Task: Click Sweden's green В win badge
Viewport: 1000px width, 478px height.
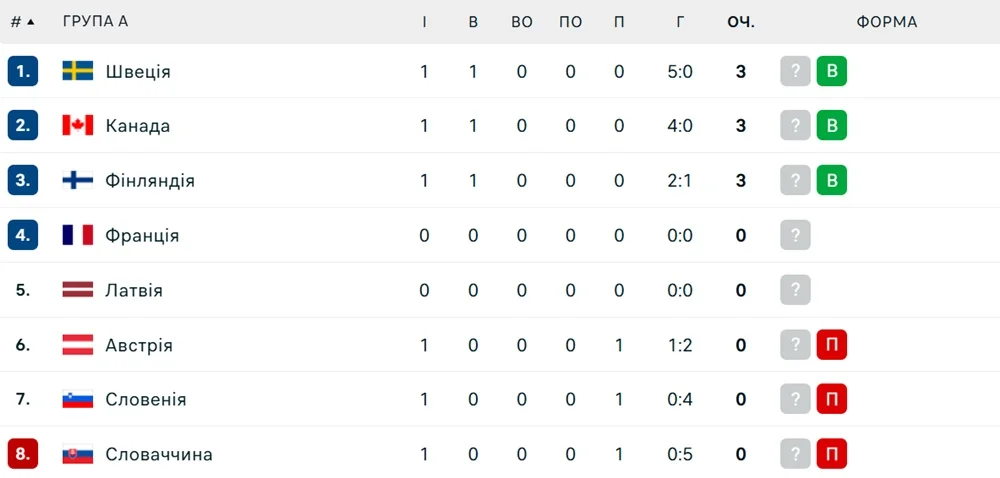Action: point(831,71)
